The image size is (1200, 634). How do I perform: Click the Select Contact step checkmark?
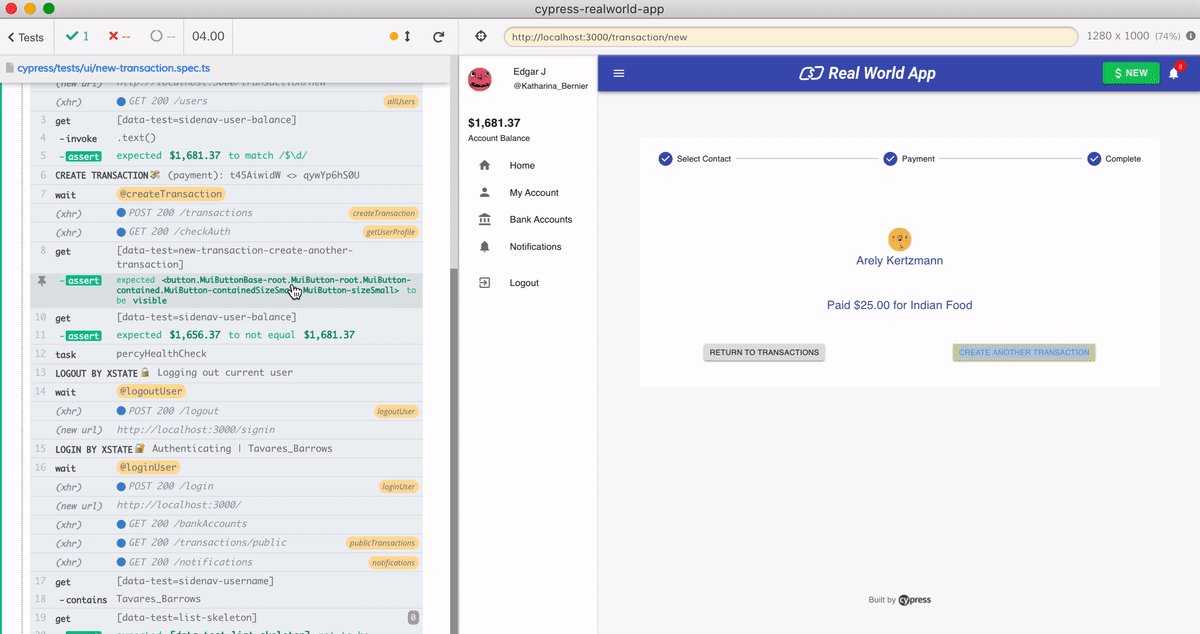point(665,159)
